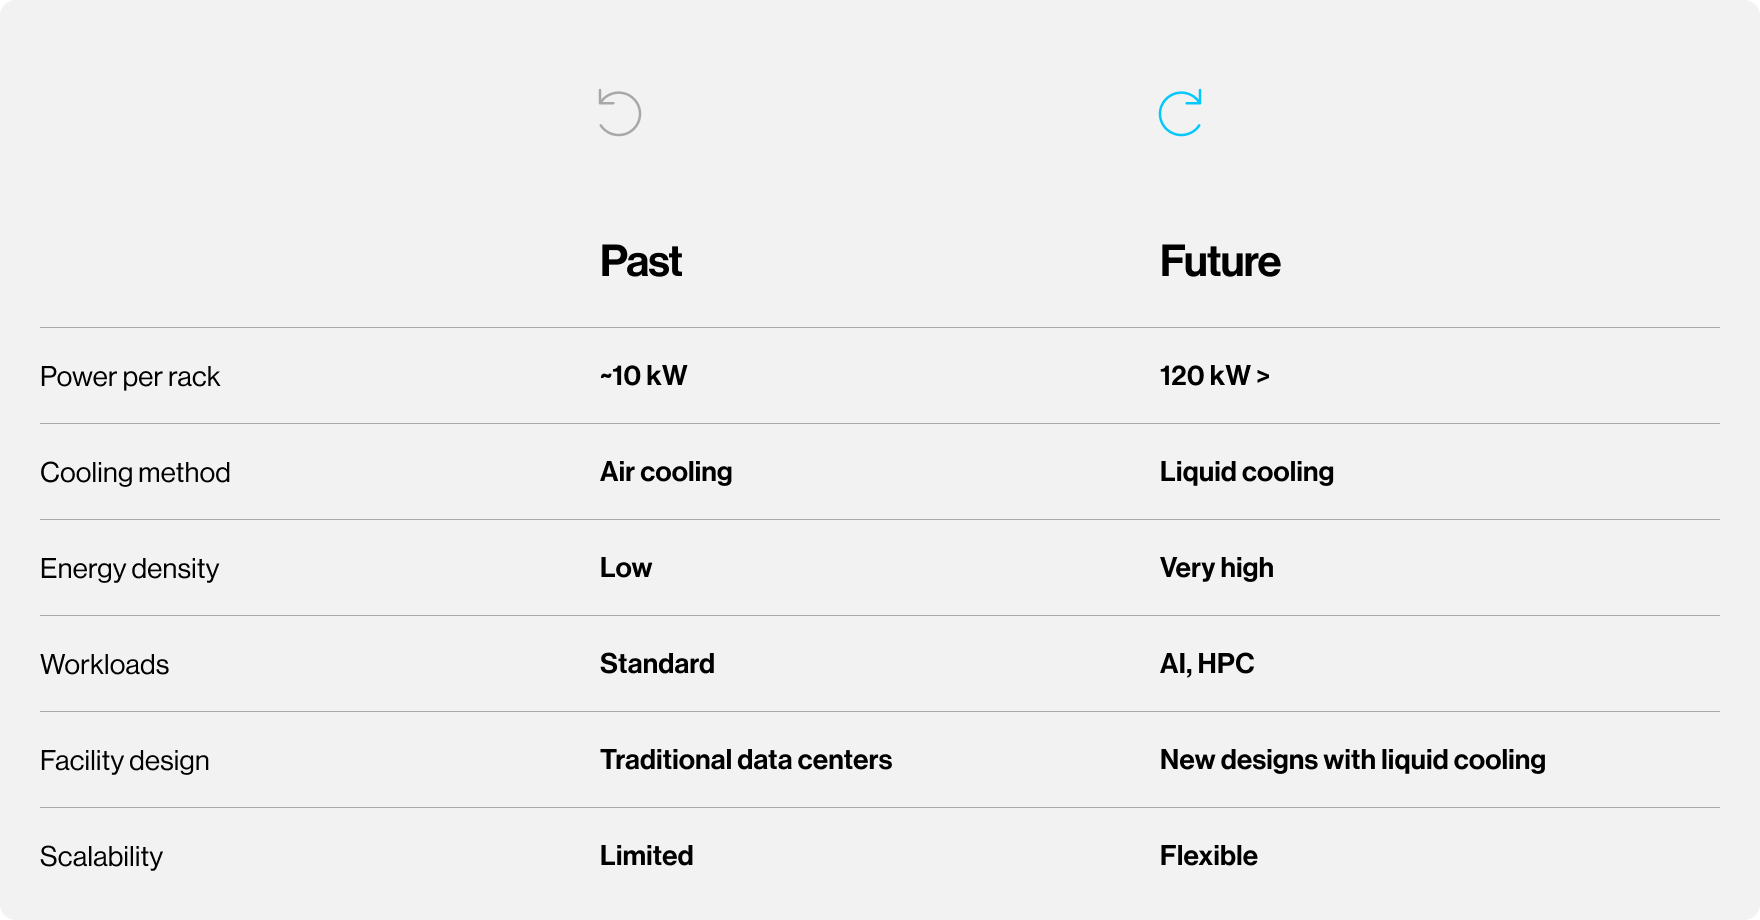1760x920 pixels.
Task: Select the Energy density row label
Action: (x=129, y=569)
